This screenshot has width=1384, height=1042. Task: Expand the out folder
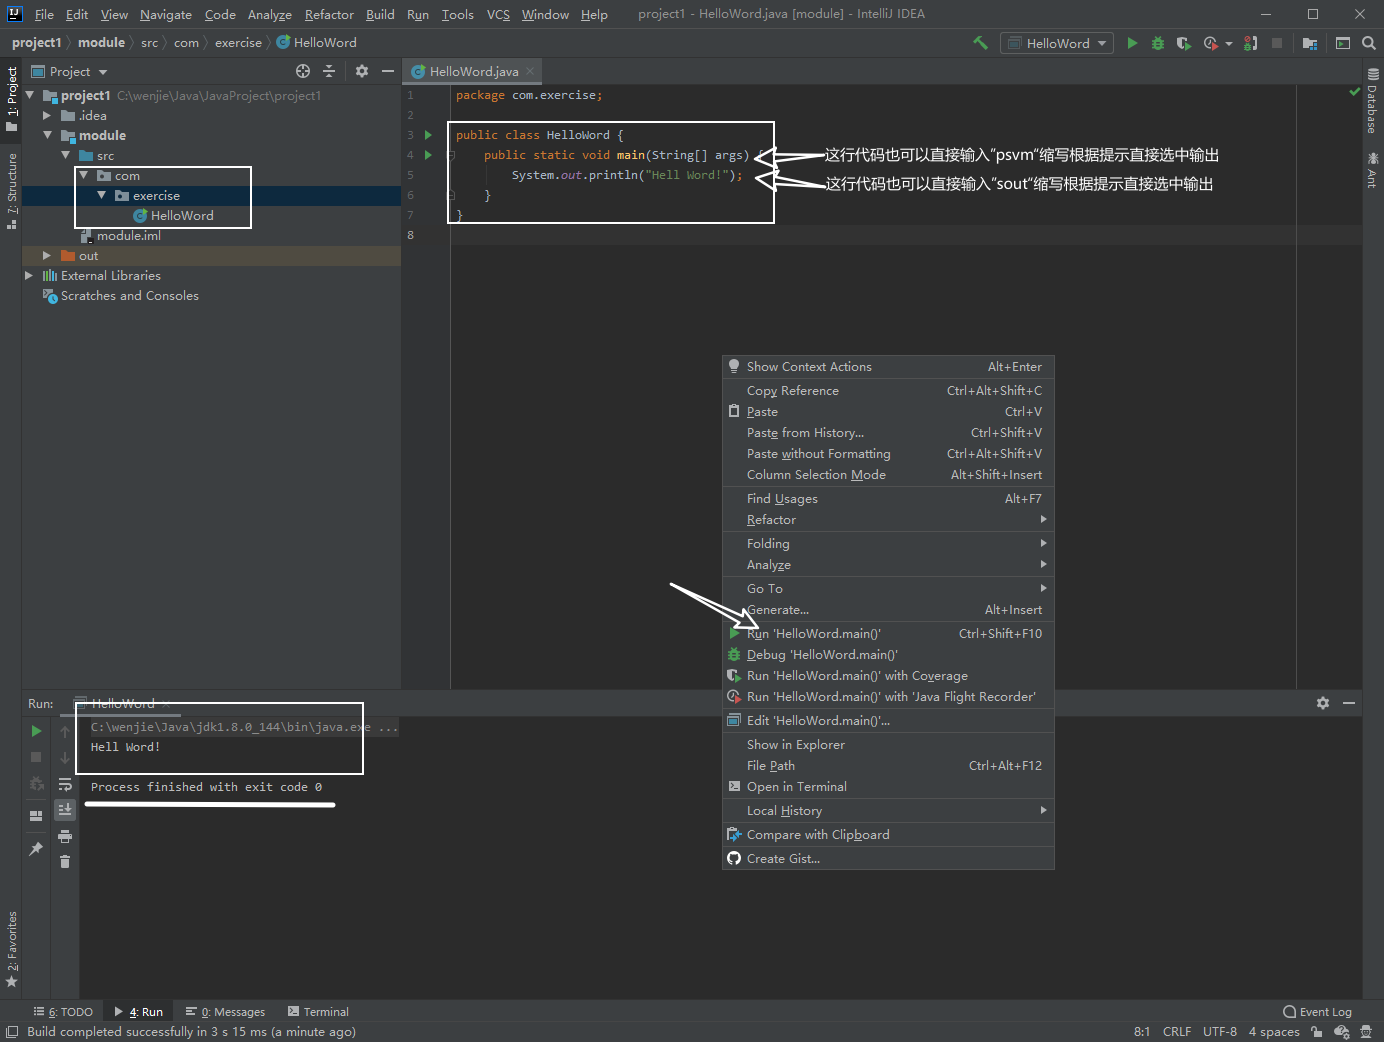(47, 255)
